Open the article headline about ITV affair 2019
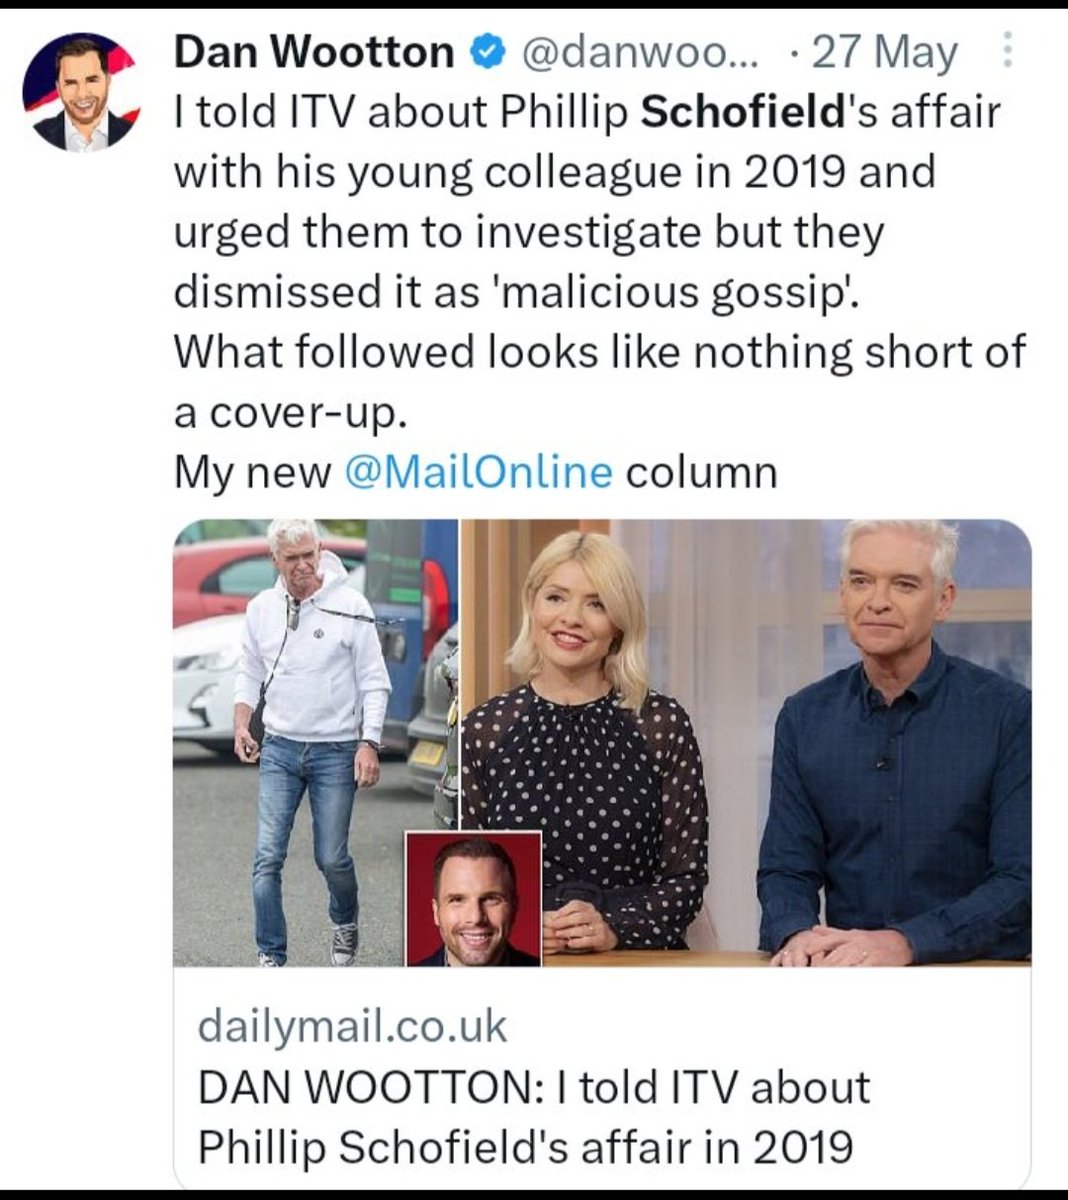Image resolution: width=1068 pixels, height=1200 pixels. 534,1116
